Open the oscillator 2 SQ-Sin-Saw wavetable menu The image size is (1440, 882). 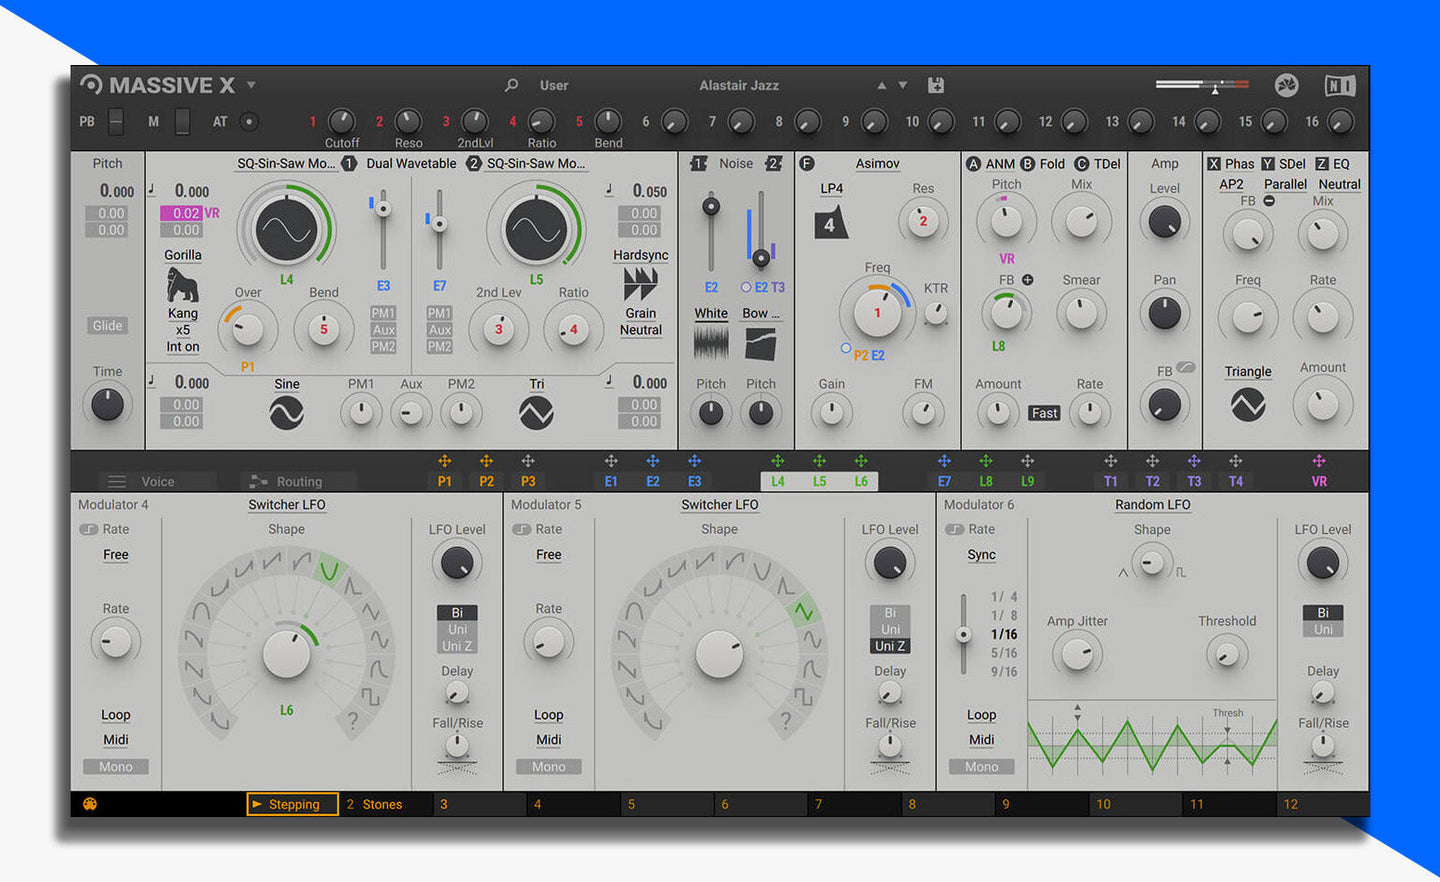click(x=536, y=163)
